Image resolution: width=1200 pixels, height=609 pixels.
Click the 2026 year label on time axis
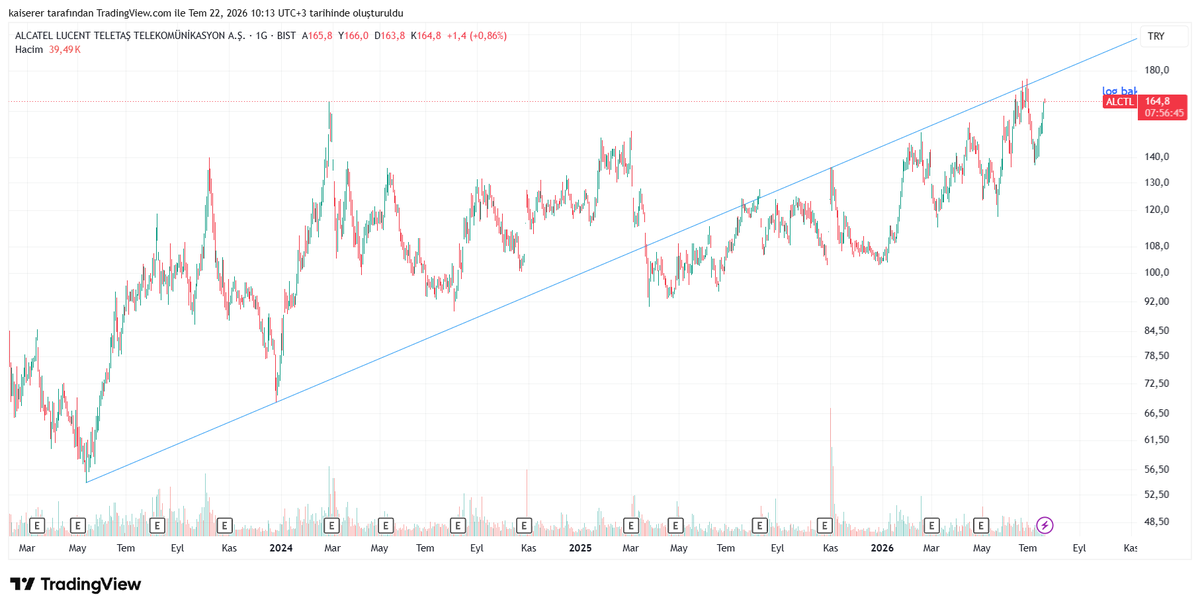coord(882,548)
